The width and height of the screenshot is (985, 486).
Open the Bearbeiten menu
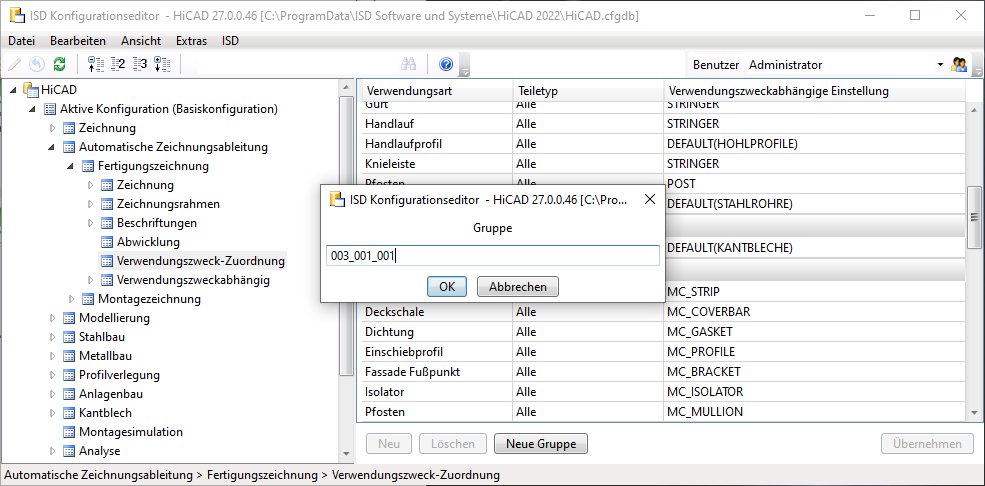point(78,41)
